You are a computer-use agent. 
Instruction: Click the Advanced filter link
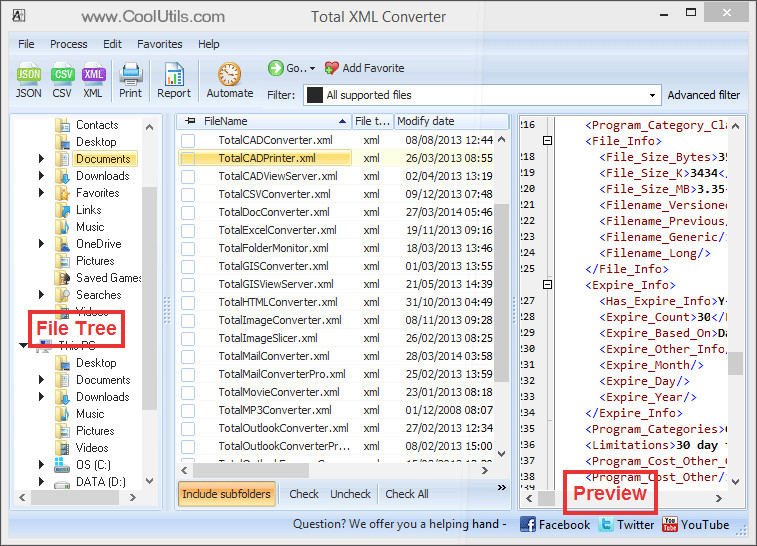703,95
